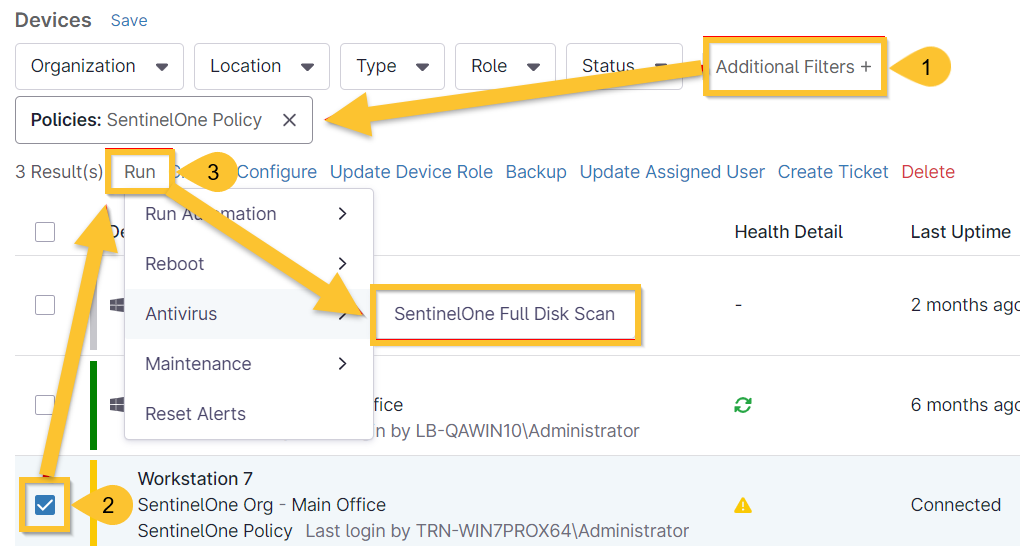Click Windows icon beside second device row

(117, 404)
